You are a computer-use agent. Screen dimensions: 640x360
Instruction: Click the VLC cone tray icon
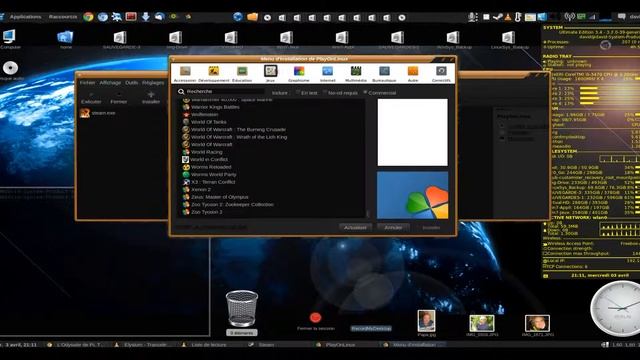508,17
